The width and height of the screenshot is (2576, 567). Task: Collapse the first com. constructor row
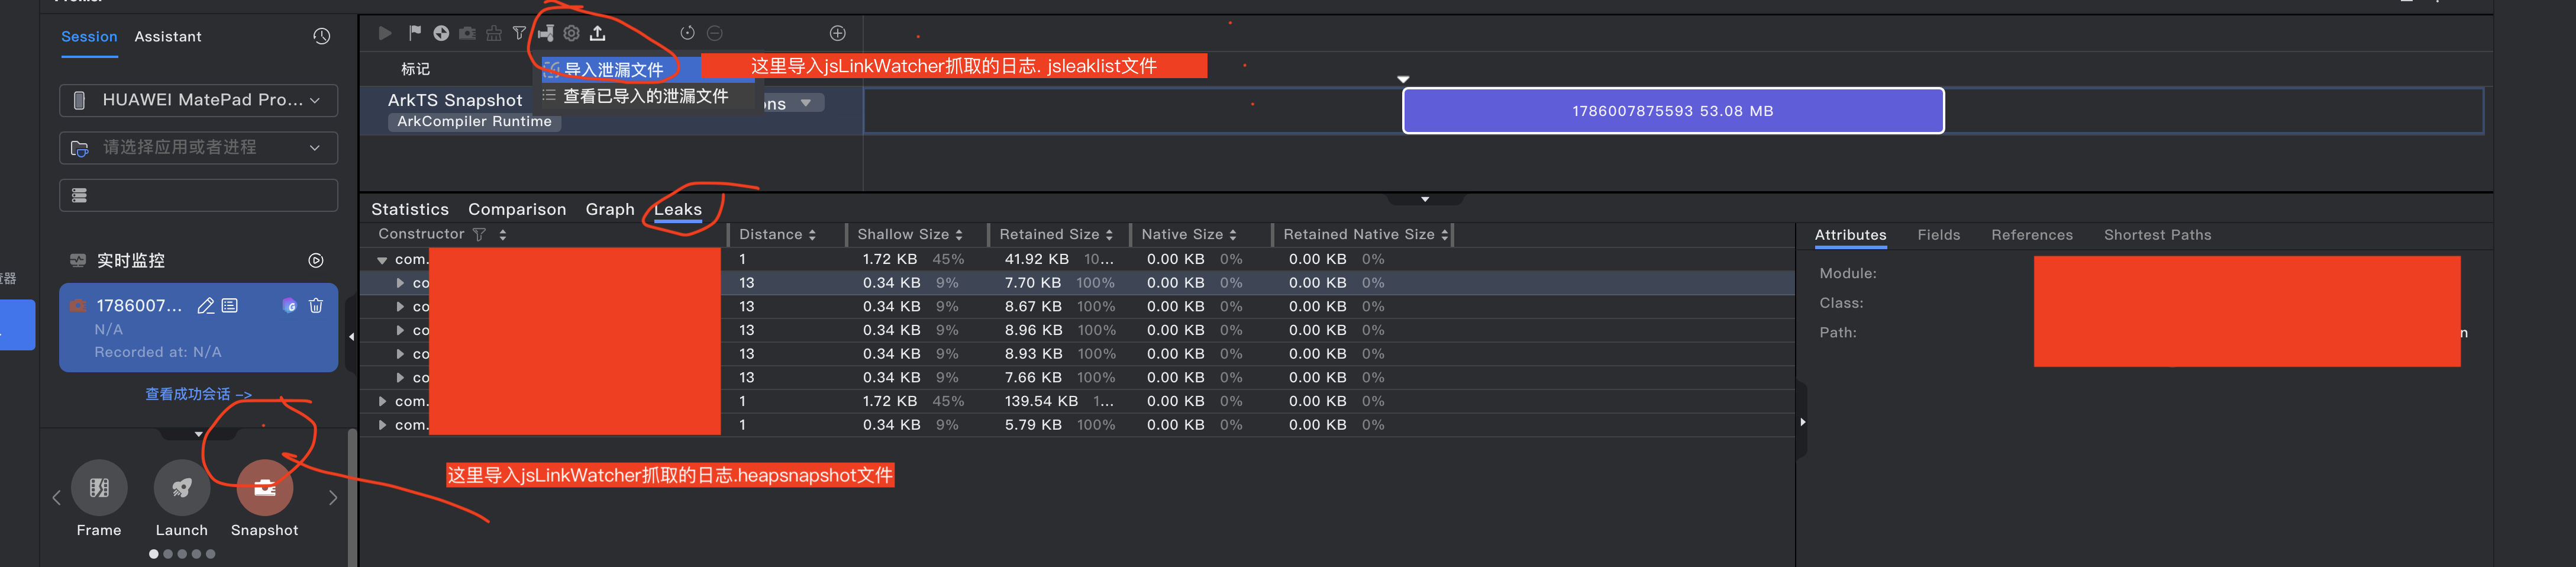pyautogui.click(x=382, y=260)
